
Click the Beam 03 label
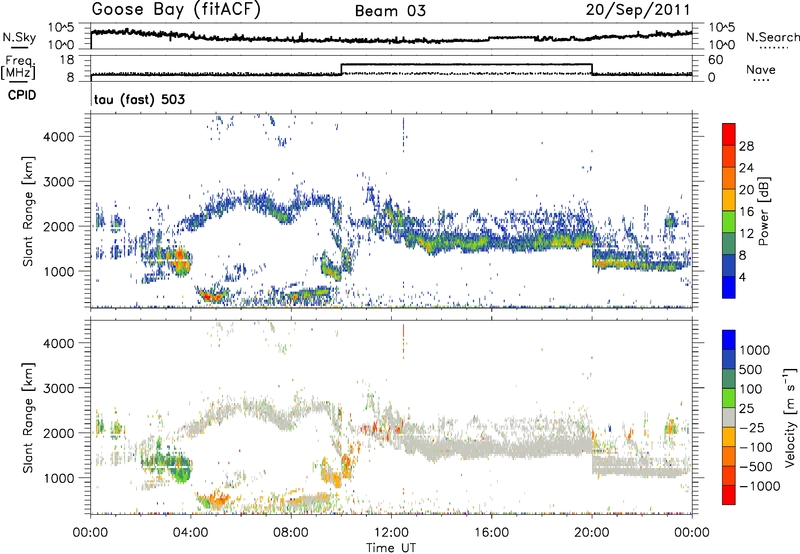click(390, 11)
